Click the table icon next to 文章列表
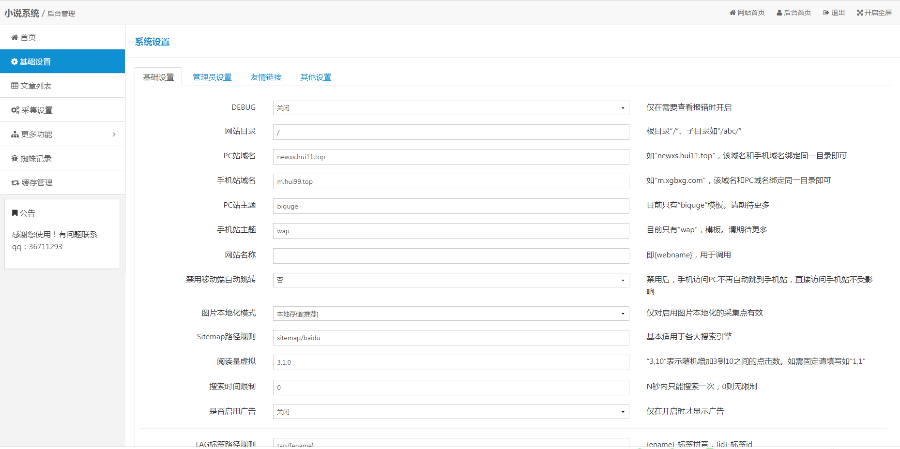Image resolution: width=900 pixels, height=449 pixels. point(14,86)
